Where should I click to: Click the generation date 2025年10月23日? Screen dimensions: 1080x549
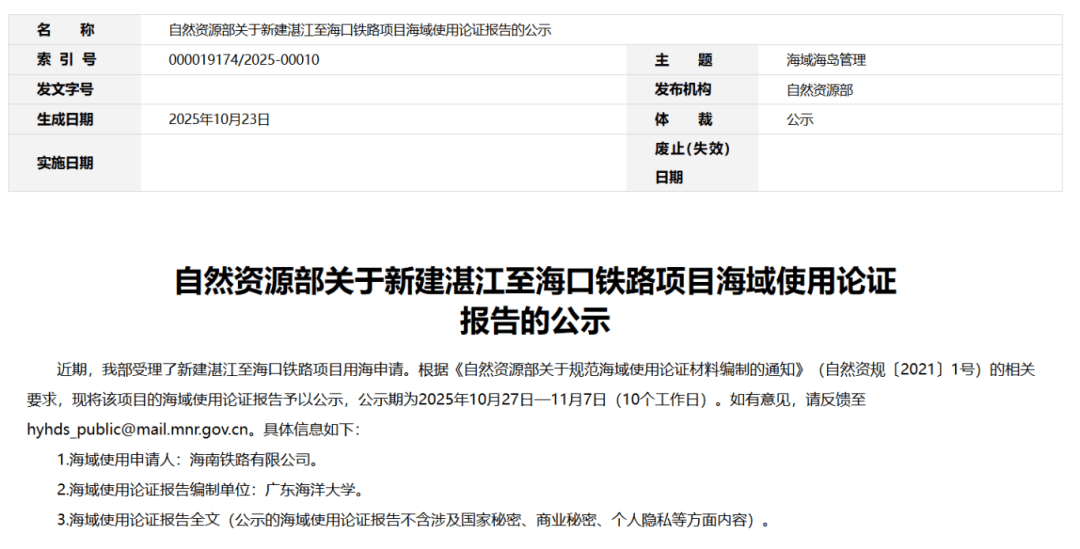(x=220, y=120)
